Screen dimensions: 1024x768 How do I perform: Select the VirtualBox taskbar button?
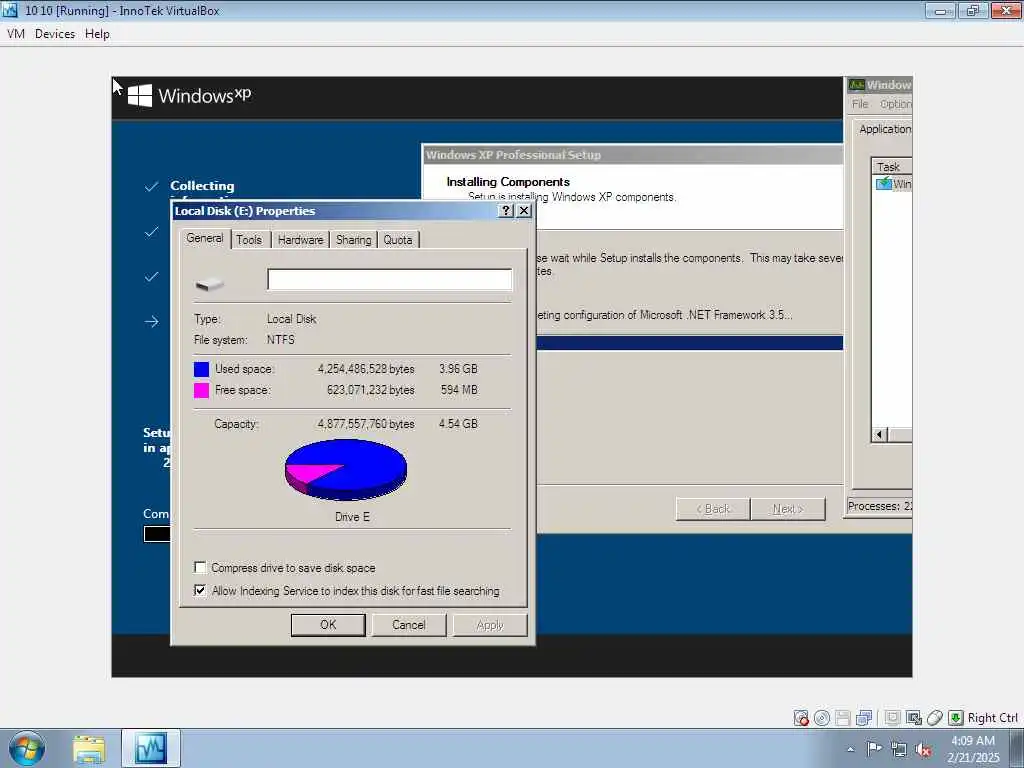point(151,748)
